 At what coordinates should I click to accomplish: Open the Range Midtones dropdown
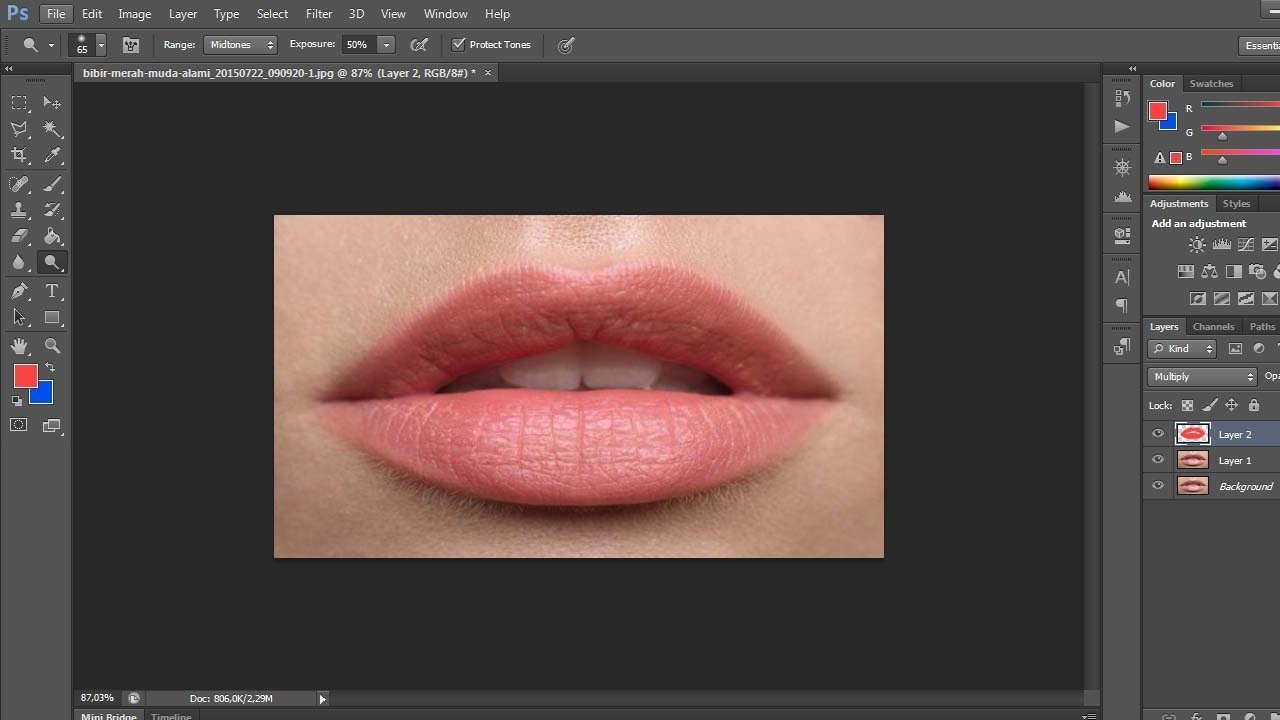pos(240,45)
